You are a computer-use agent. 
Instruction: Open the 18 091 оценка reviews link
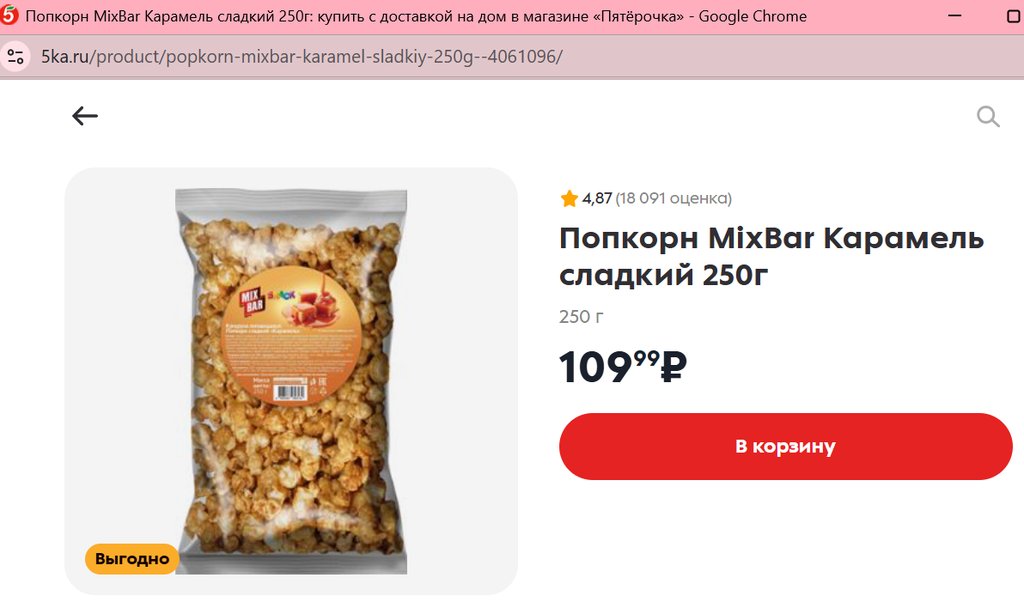click(673, 198)
